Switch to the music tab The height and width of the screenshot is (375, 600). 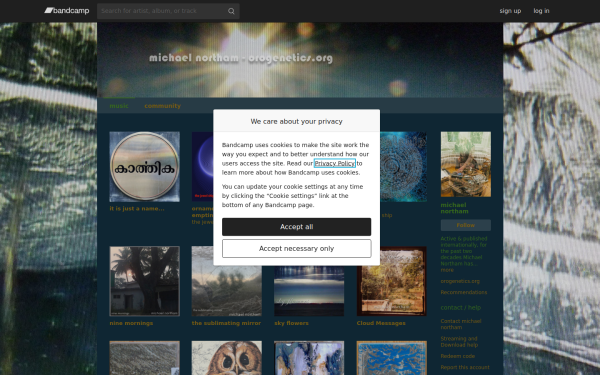coord(119,106)
